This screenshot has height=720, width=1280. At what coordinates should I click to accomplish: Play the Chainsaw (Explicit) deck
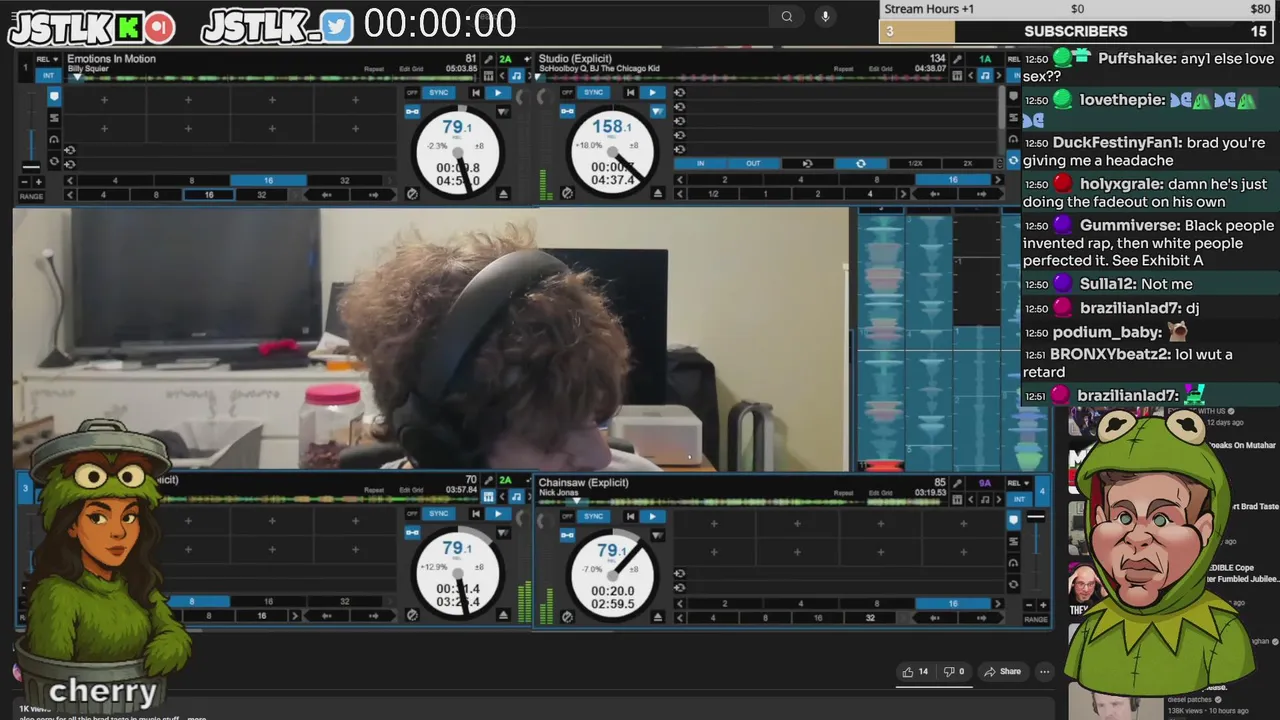pyautogui.click(x=653, y=517)
